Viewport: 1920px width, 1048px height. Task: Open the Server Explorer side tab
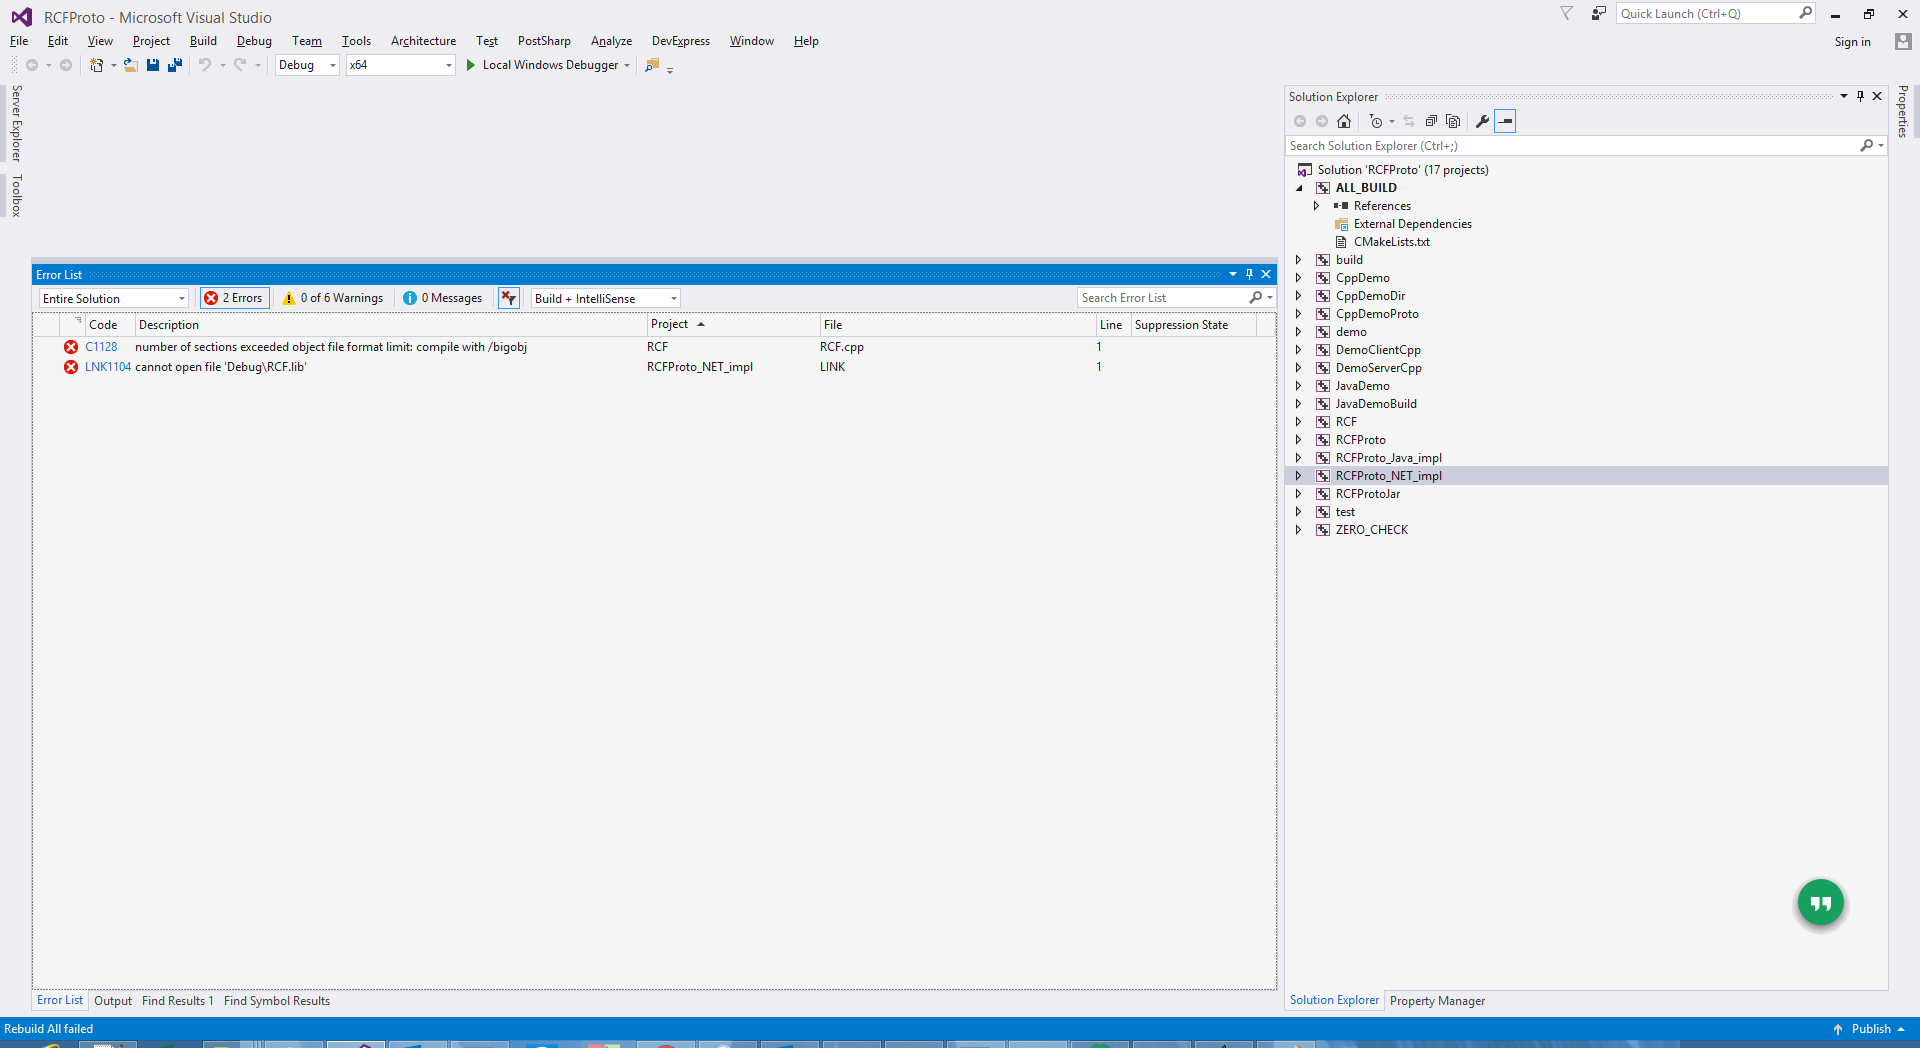pos(16,123)
